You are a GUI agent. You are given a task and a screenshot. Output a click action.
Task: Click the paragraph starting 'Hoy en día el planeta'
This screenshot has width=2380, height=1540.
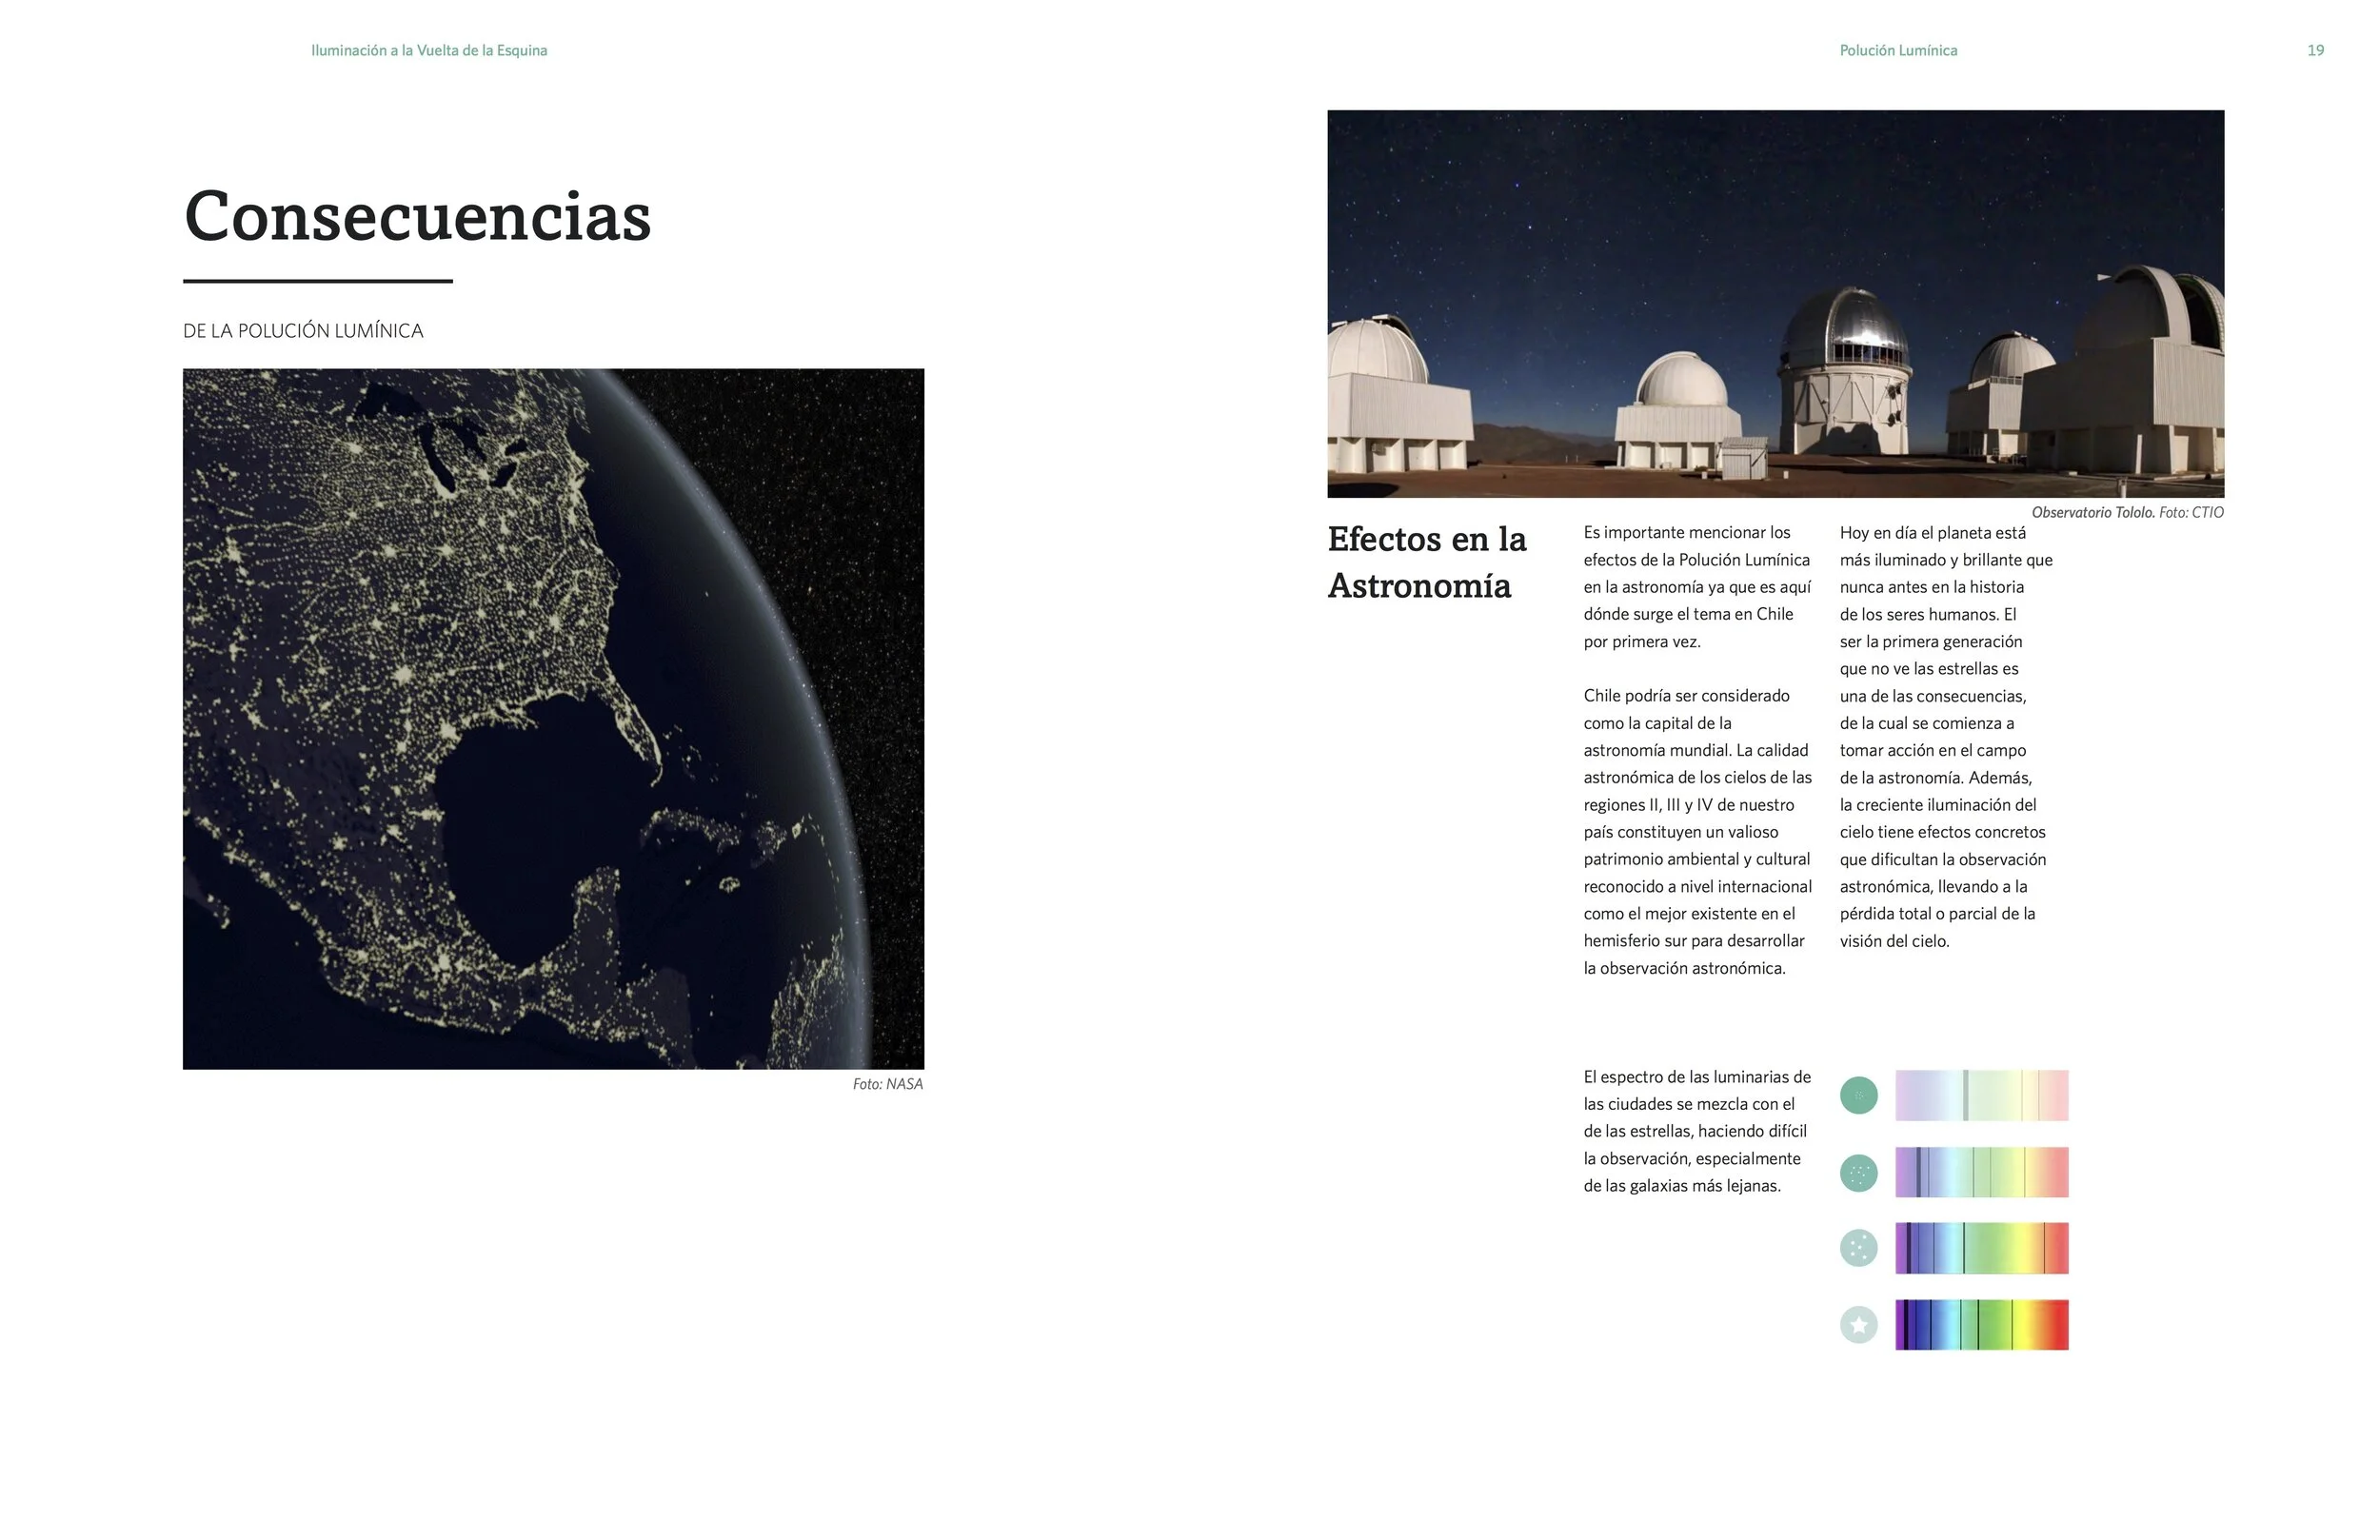point(1946,737)
